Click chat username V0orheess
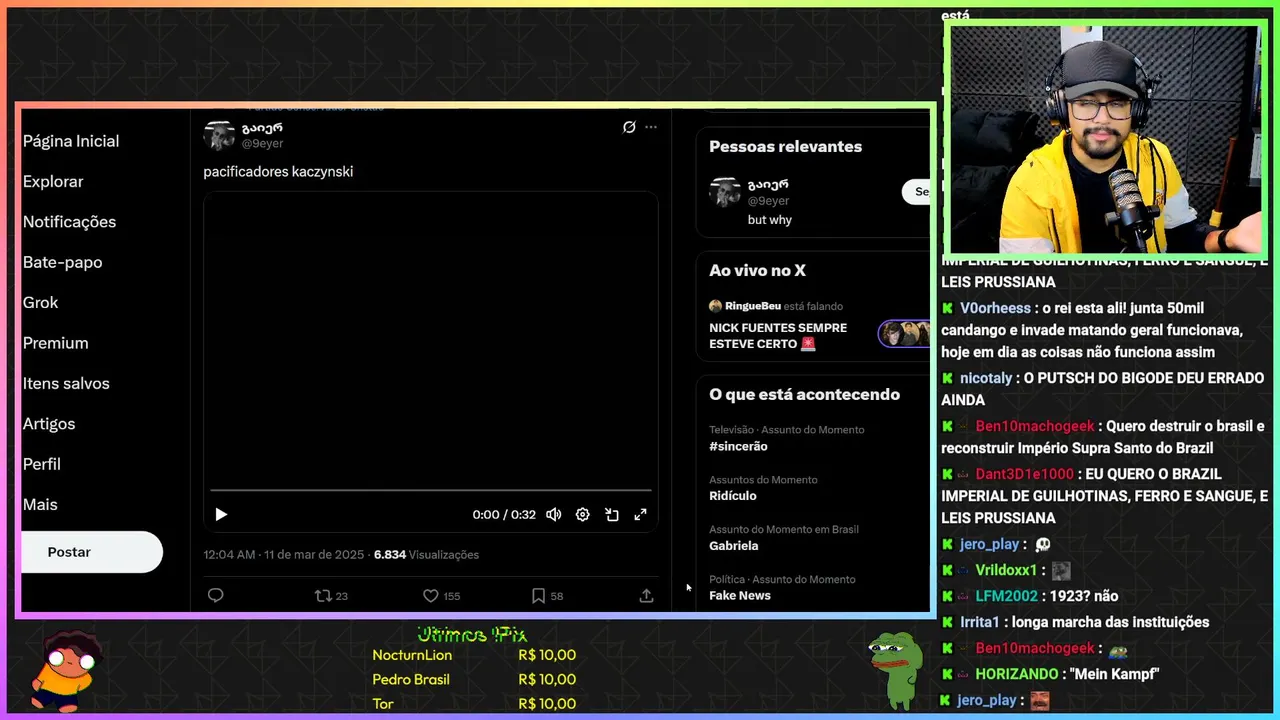This screenshot has width=1280, height=720. [995, 308]
